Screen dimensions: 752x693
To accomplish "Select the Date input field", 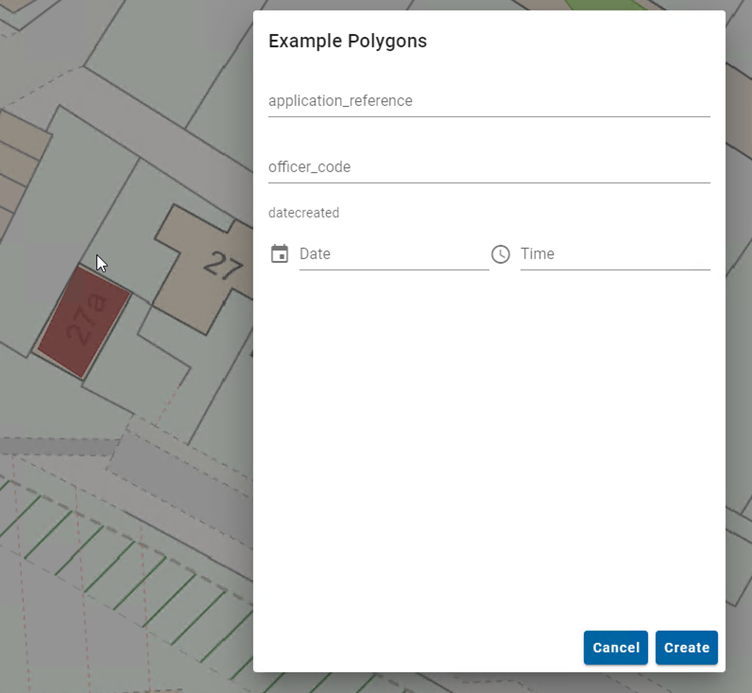I will [x=394, y=254].
